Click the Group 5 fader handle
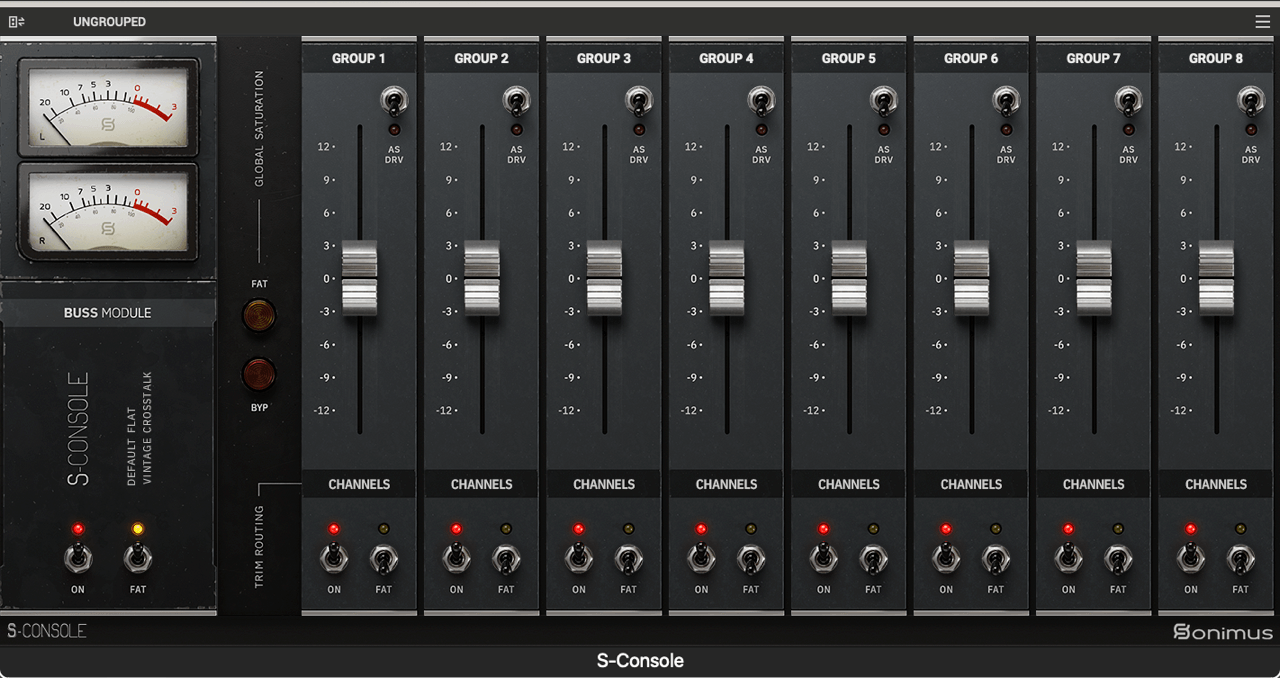Viewport: 1280px width, 678px height. point(848,278)
